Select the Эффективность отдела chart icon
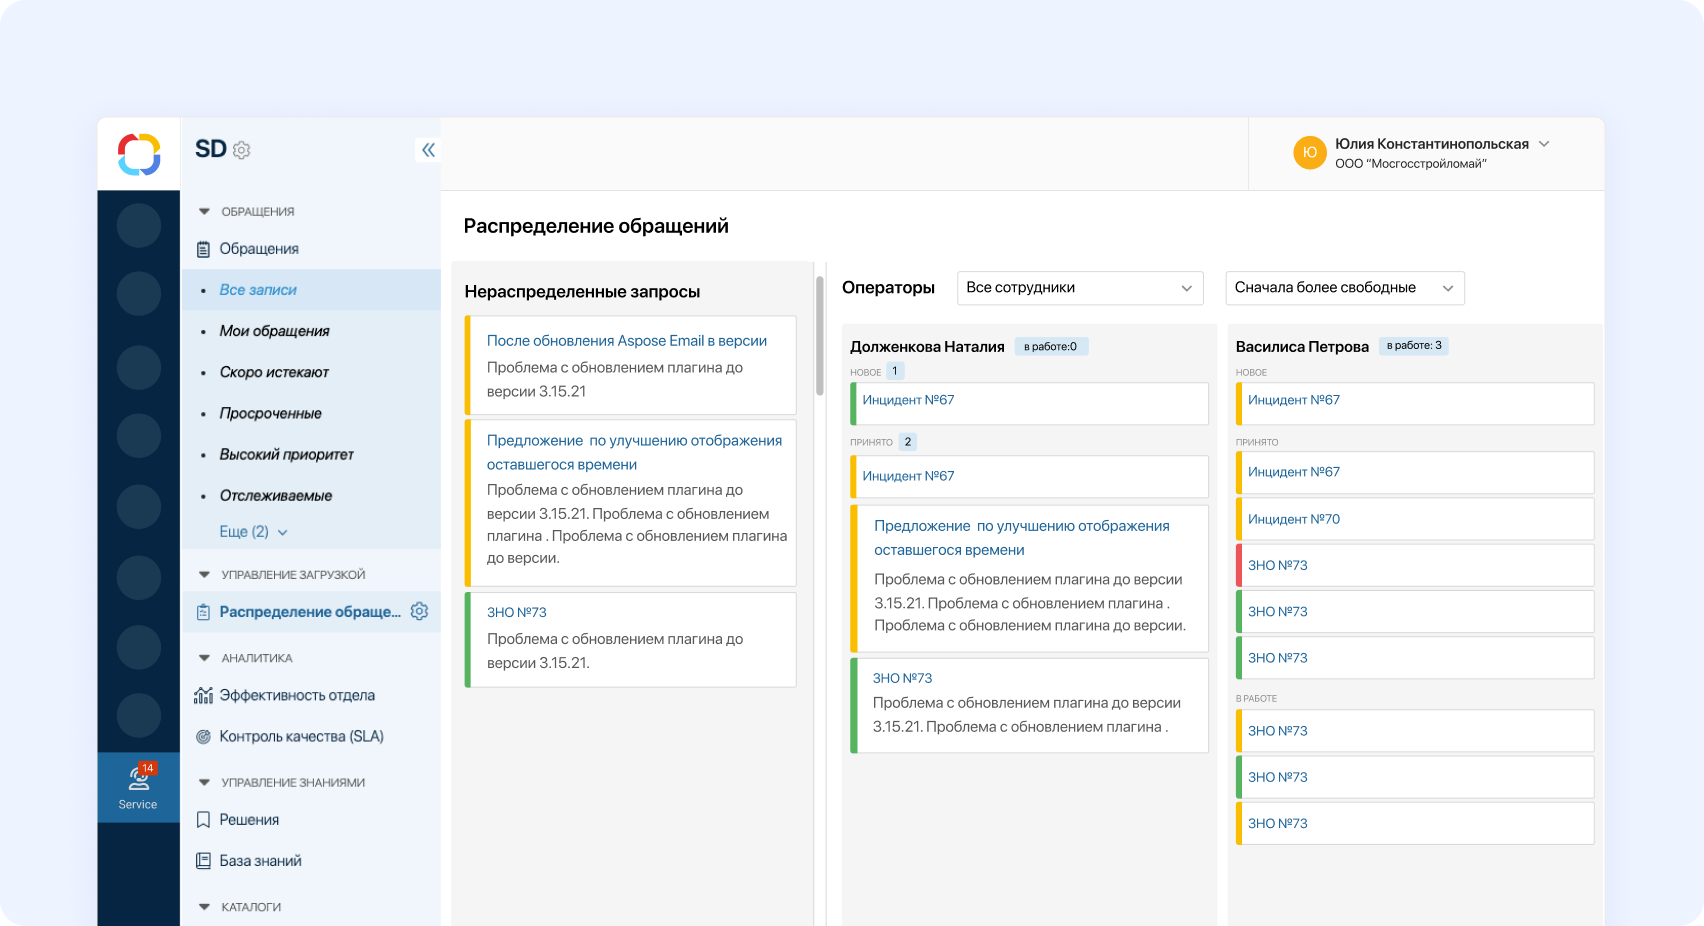1704x926 pixels. coord(204,694)
